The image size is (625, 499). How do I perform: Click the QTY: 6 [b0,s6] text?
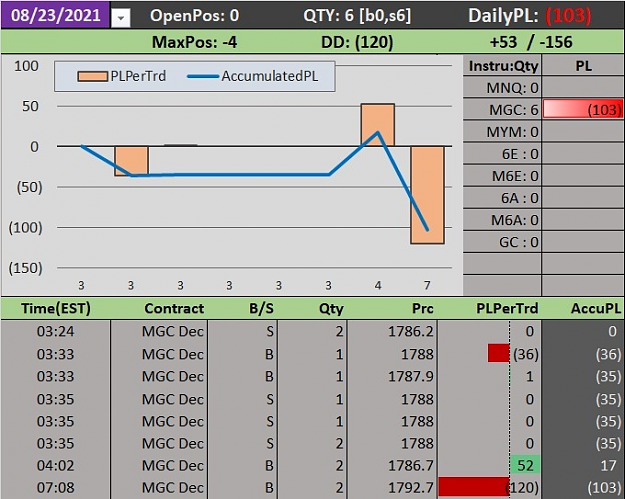coord(357,16)
